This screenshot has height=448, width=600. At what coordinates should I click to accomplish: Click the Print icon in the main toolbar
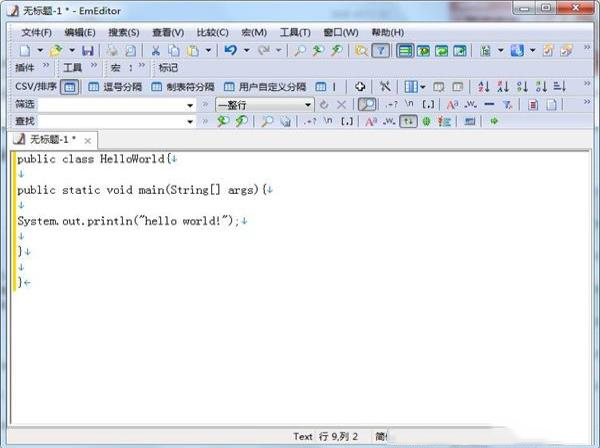coord(112,50)
